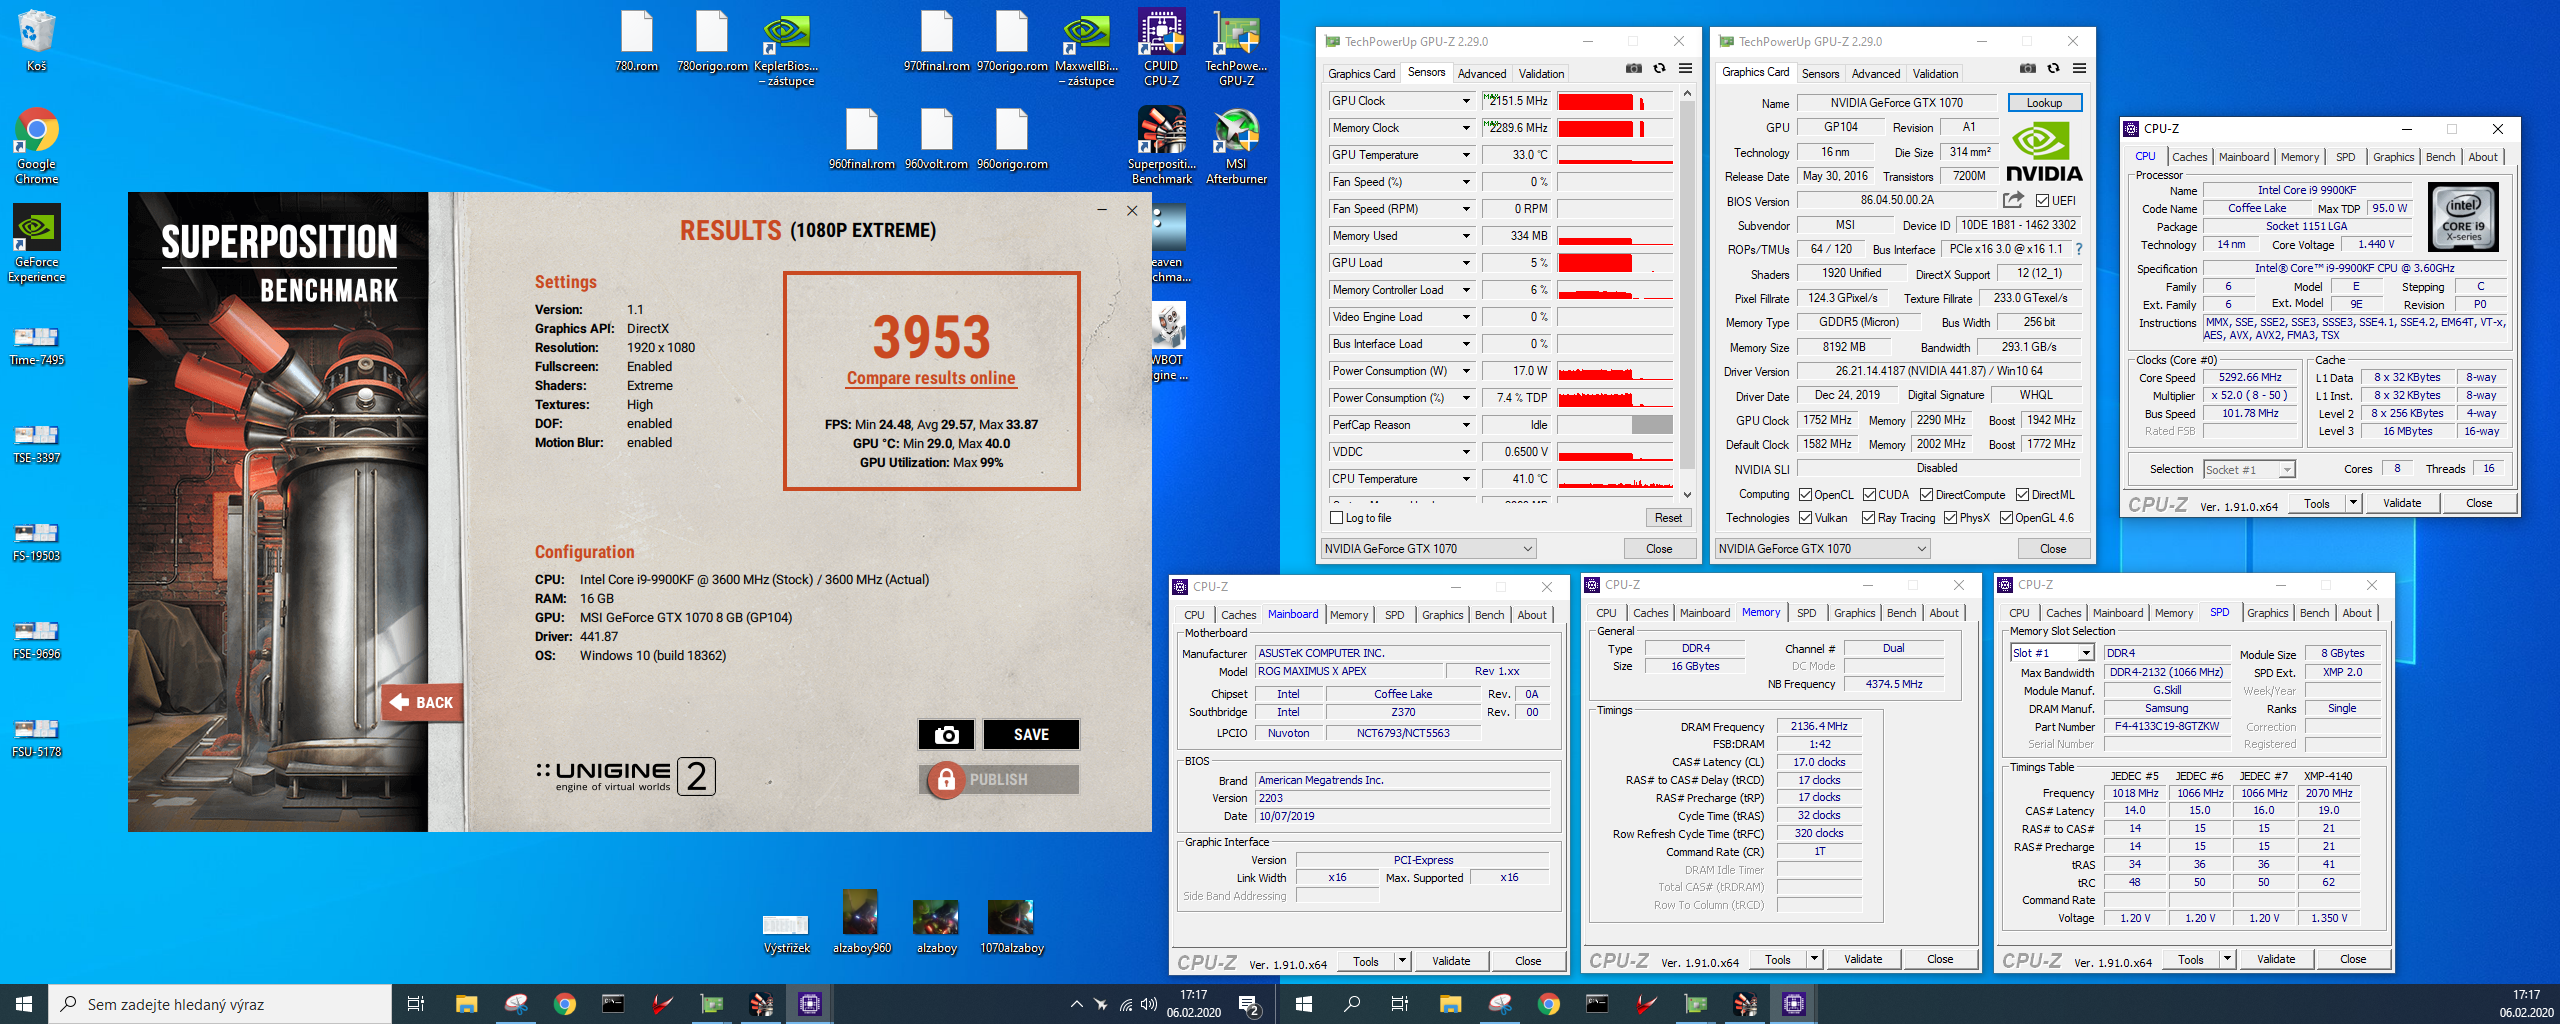Open the Caches tab in top CPU-Z window

pyautogui.click(x=2189, y=157)
